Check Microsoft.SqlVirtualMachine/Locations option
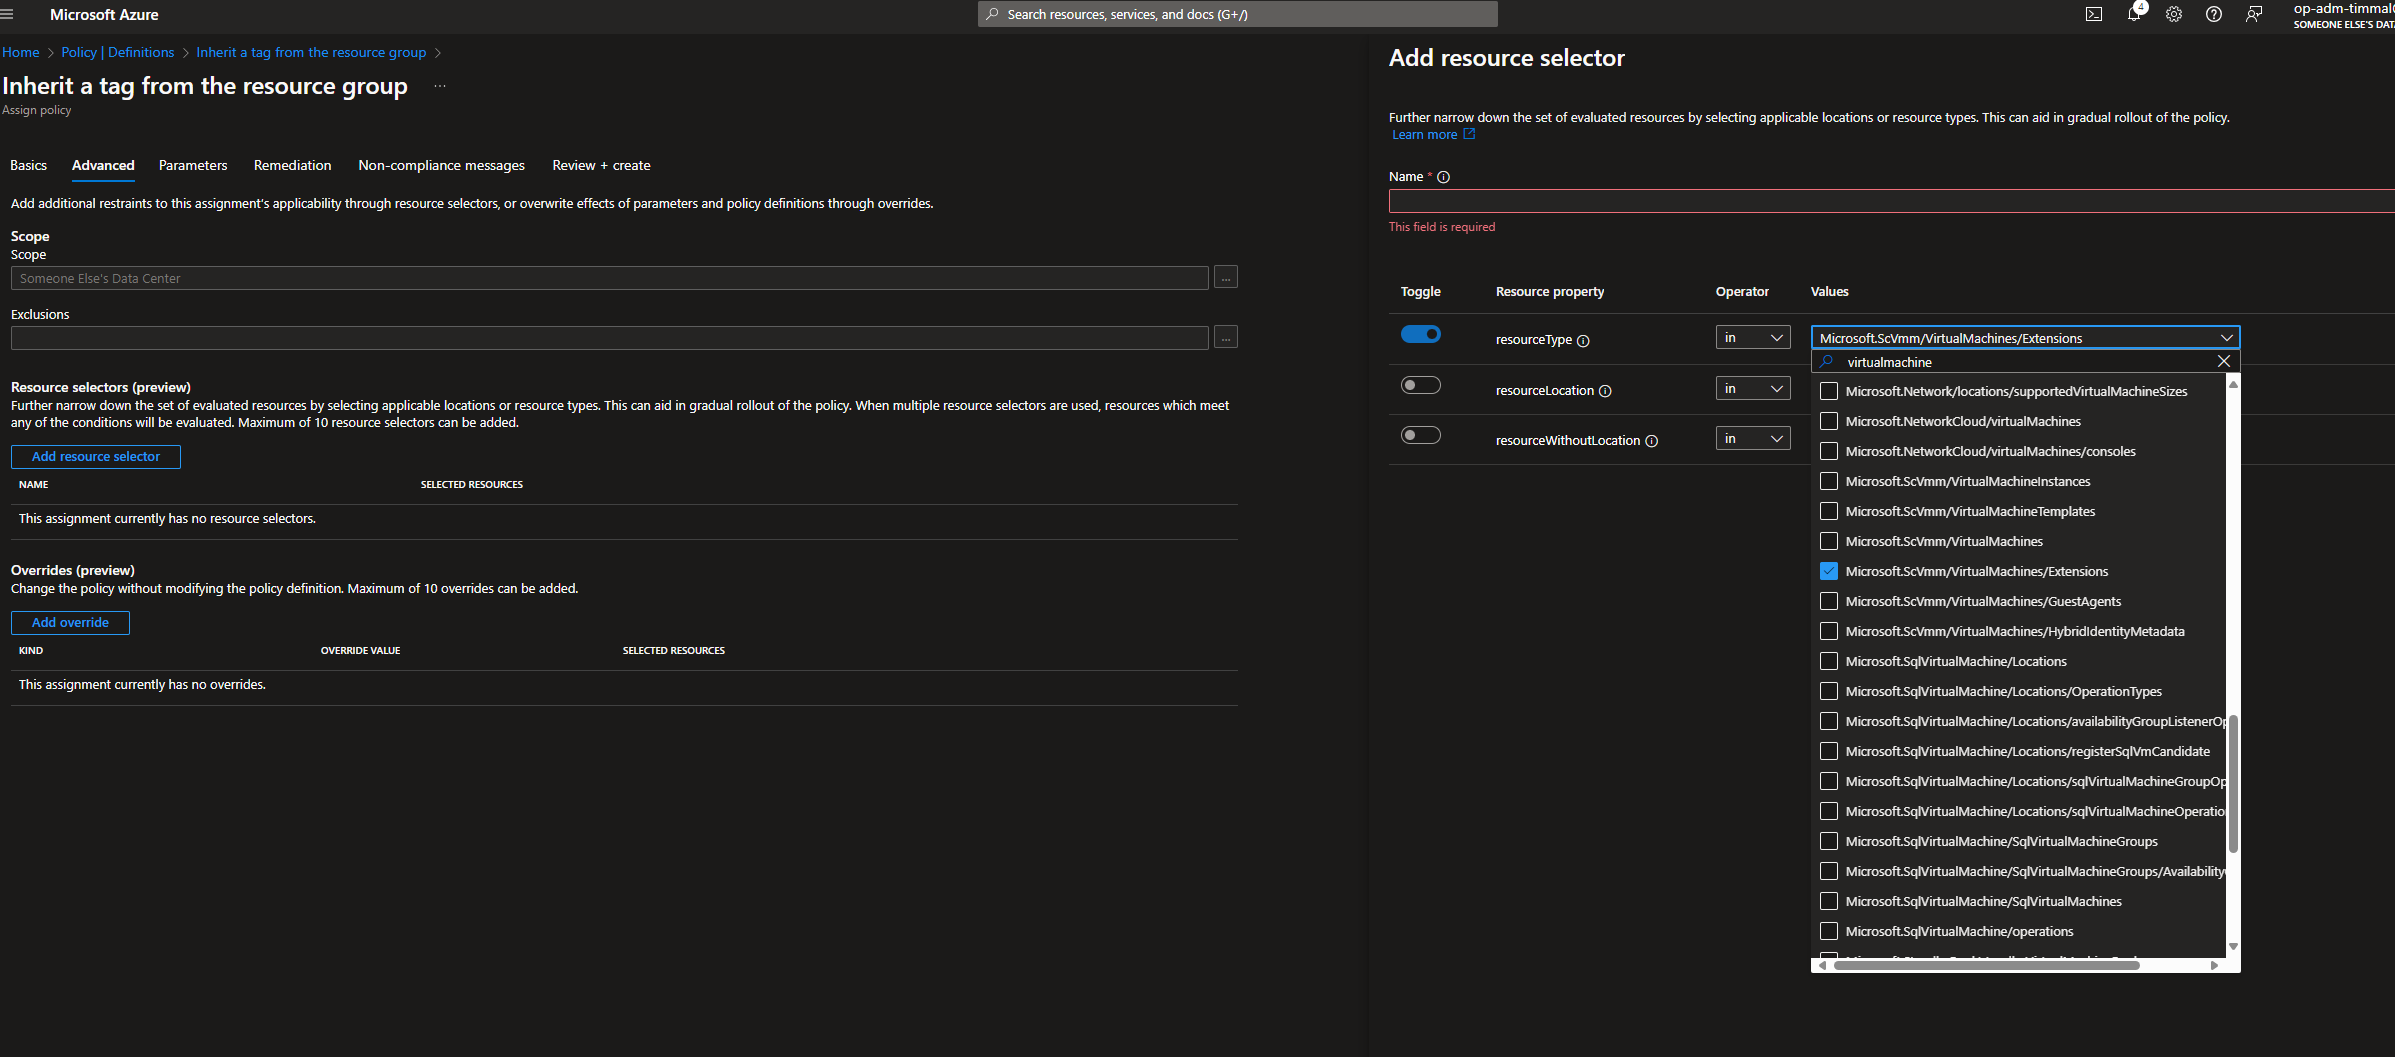 (1829, 661)
